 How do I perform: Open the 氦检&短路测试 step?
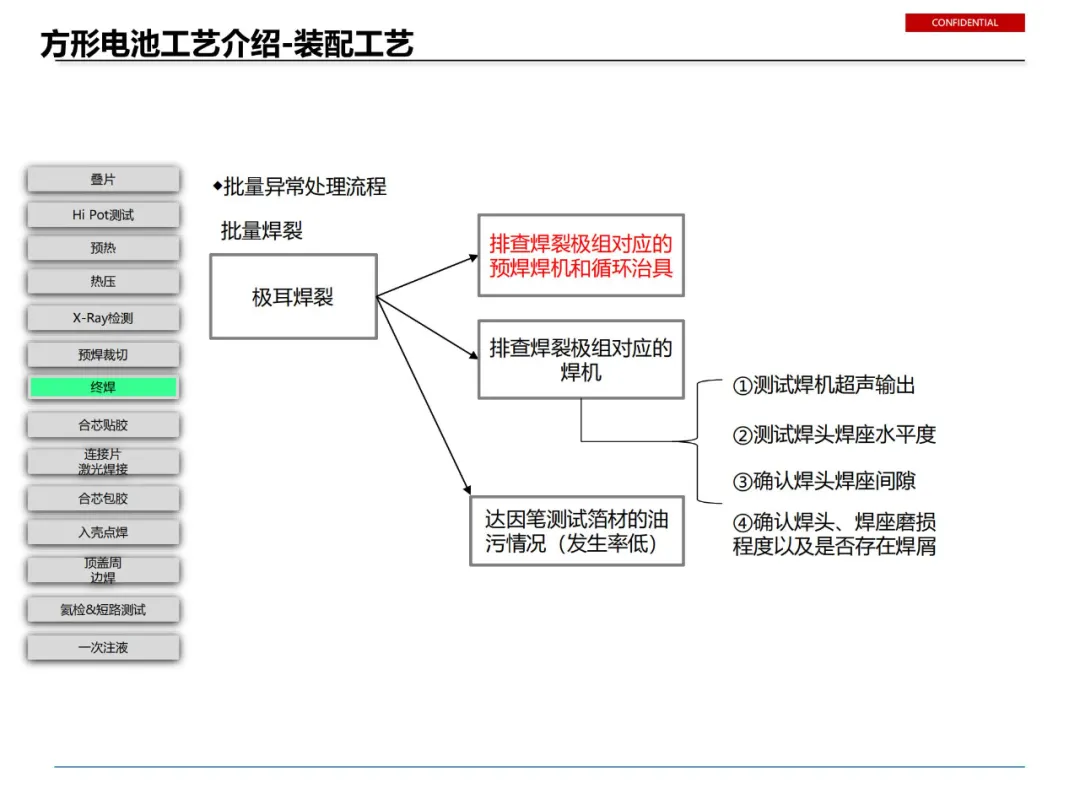(103, 610)
